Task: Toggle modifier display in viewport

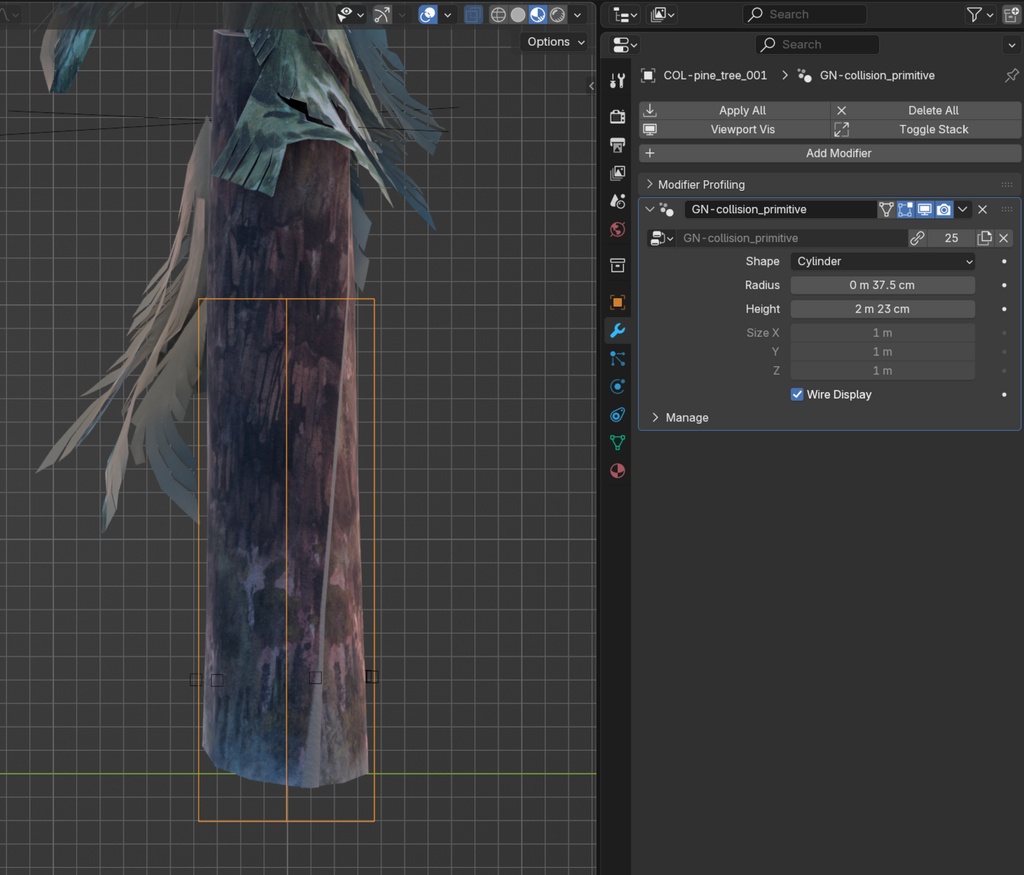Action: pos(925,210)
